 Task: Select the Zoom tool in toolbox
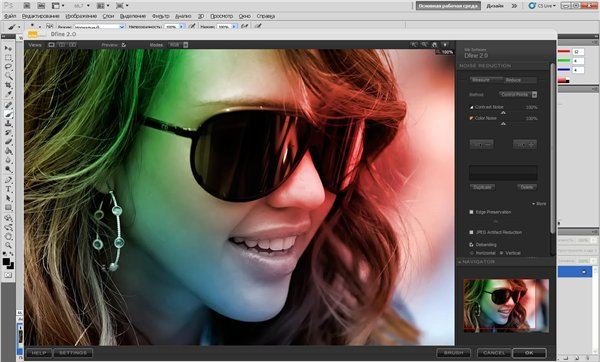coord(8,245)
